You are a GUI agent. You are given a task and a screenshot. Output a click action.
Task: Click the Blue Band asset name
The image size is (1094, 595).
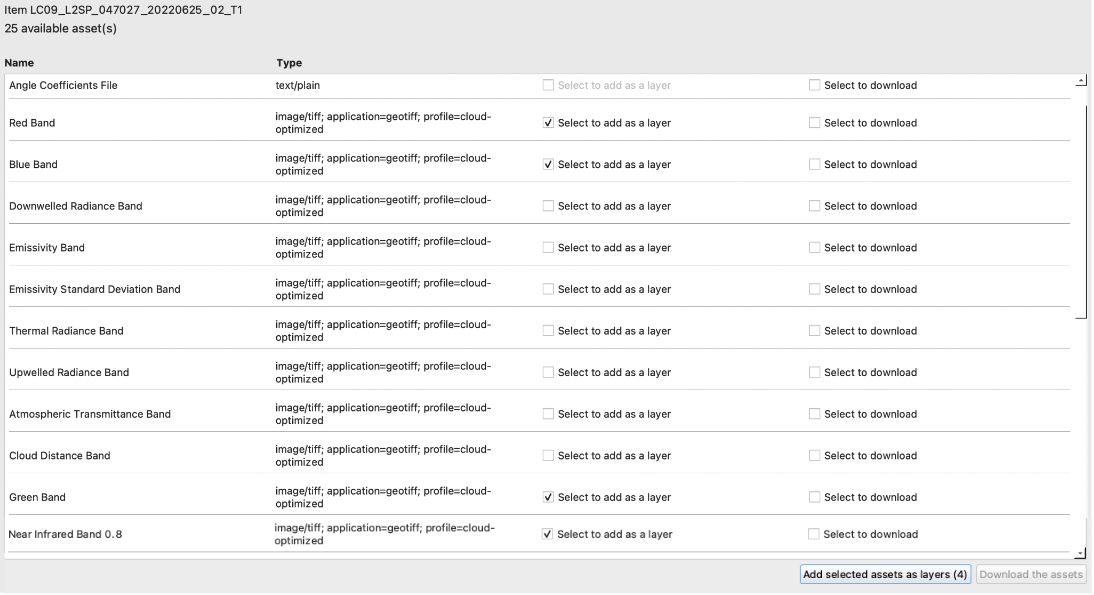tap(33, 165)
